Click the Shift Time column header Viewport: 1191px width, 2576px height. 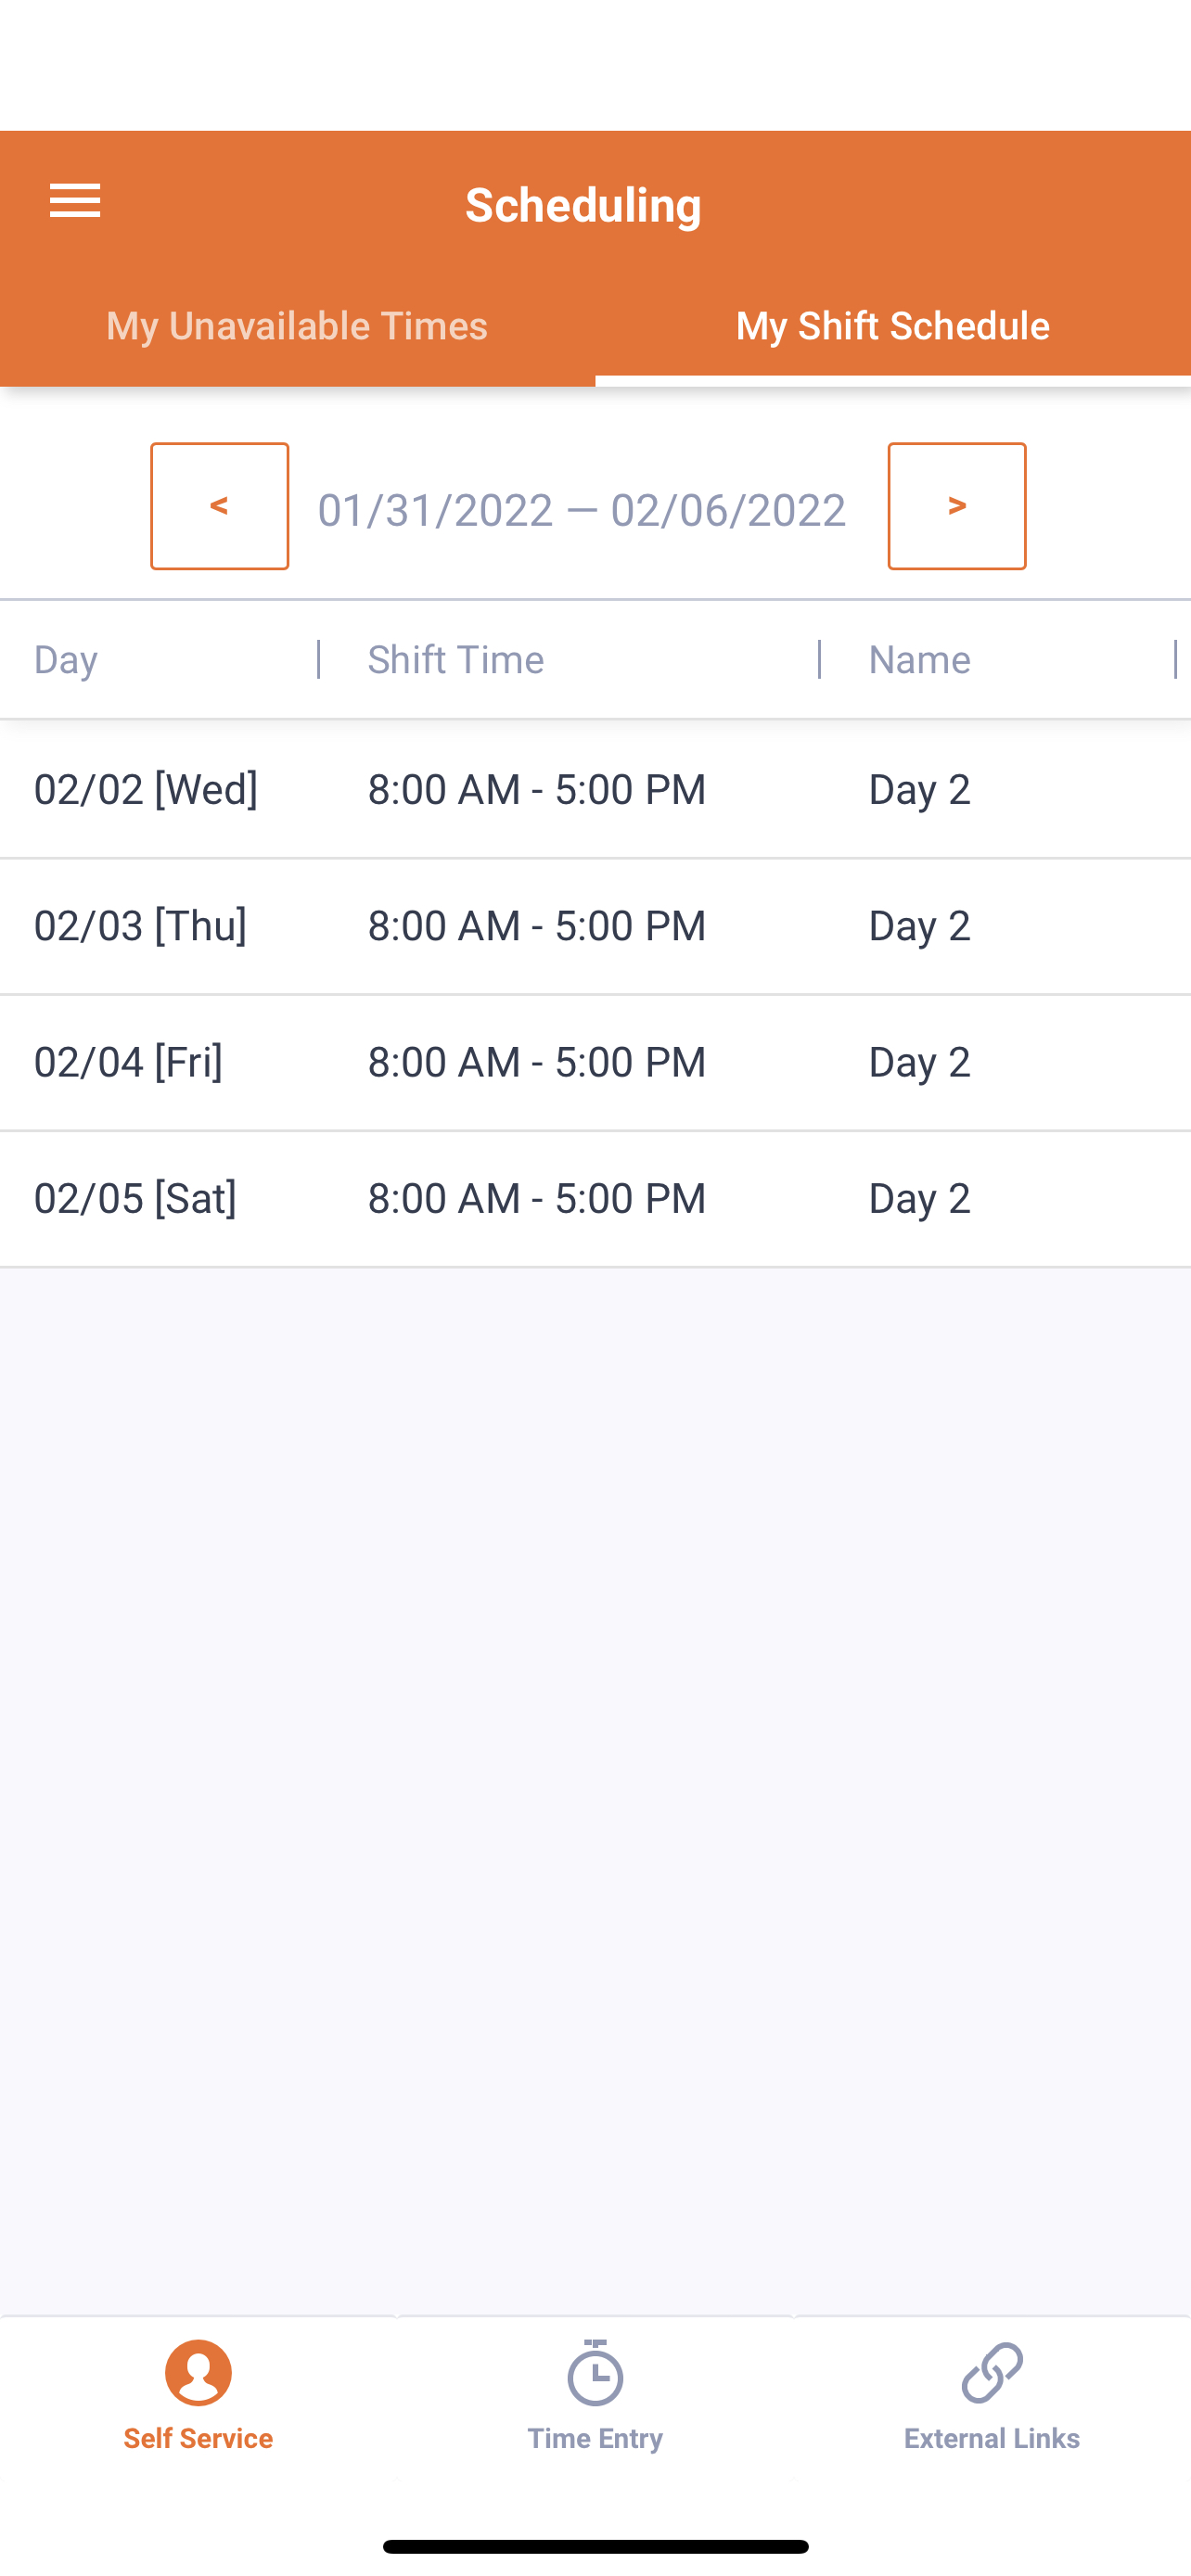[456, 660]
